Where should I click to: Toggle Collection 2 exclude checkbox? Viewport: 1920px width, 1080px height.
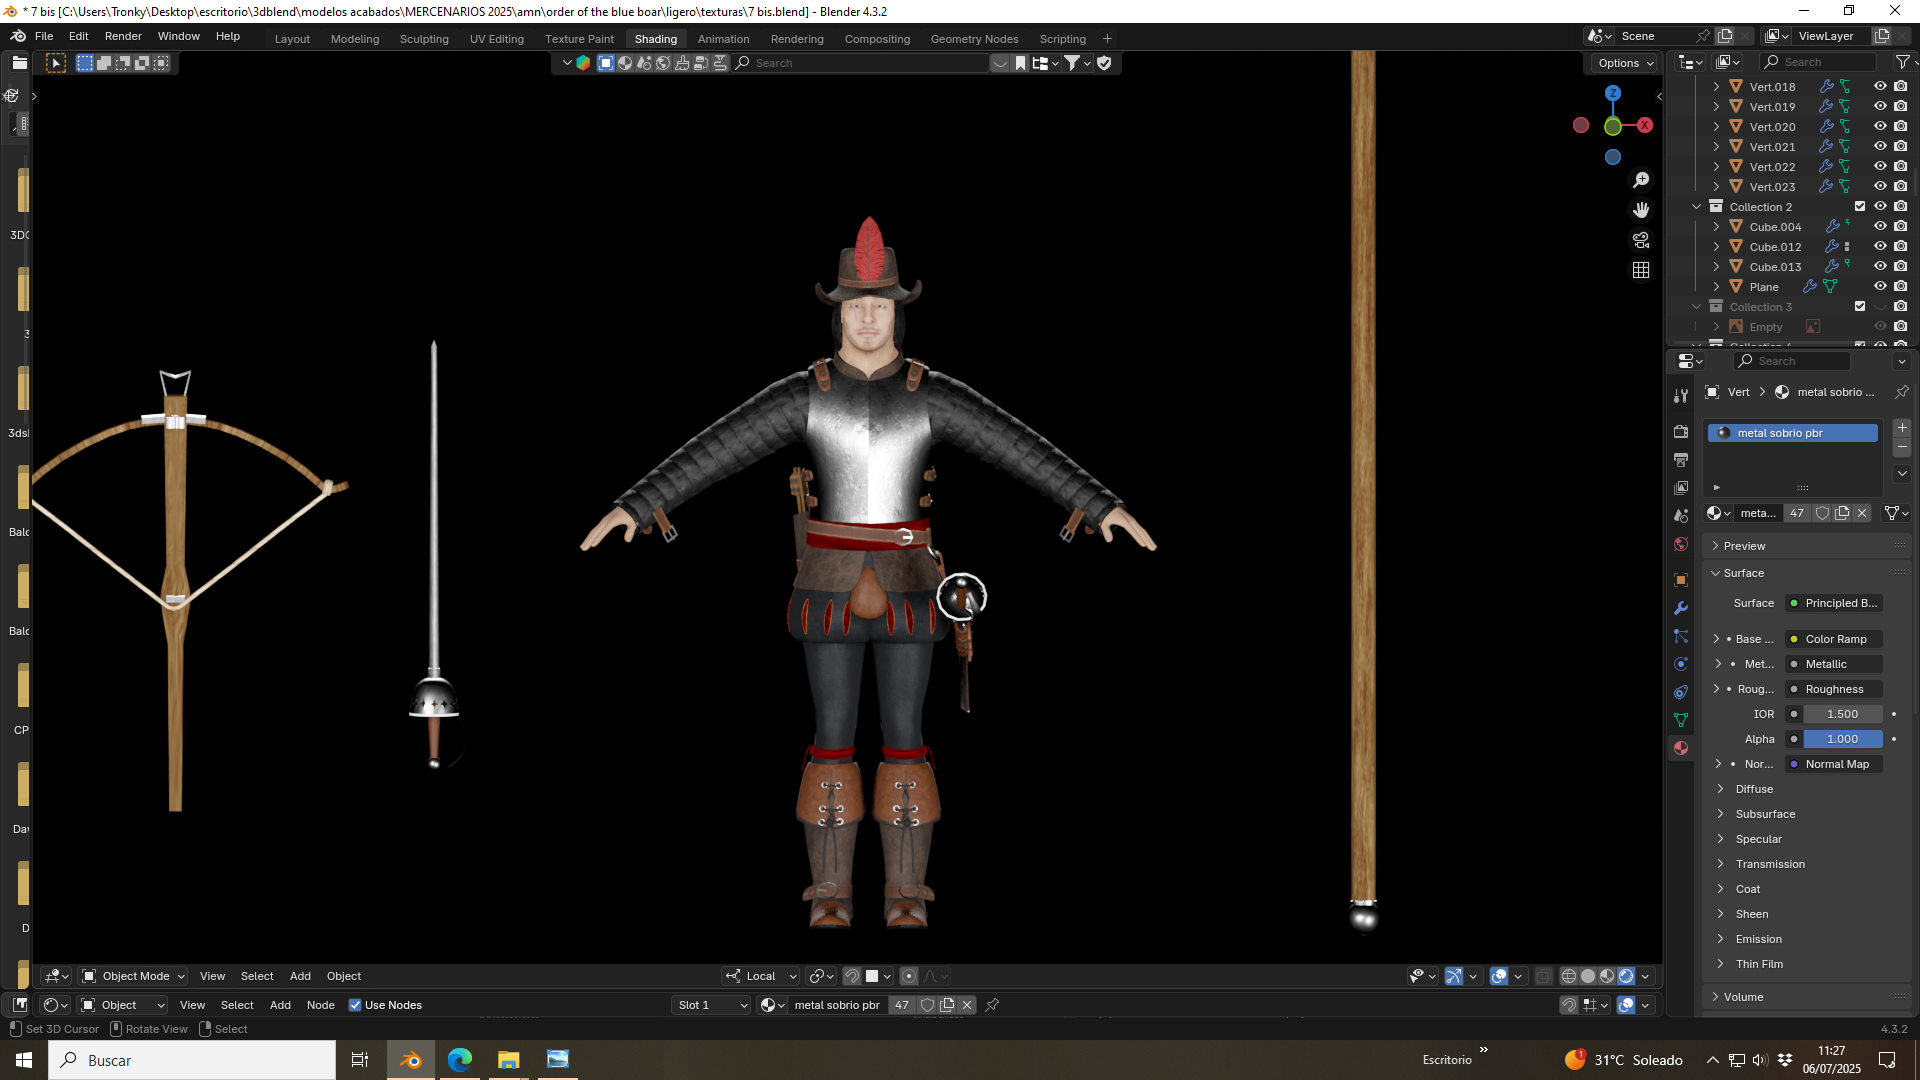1860,207
